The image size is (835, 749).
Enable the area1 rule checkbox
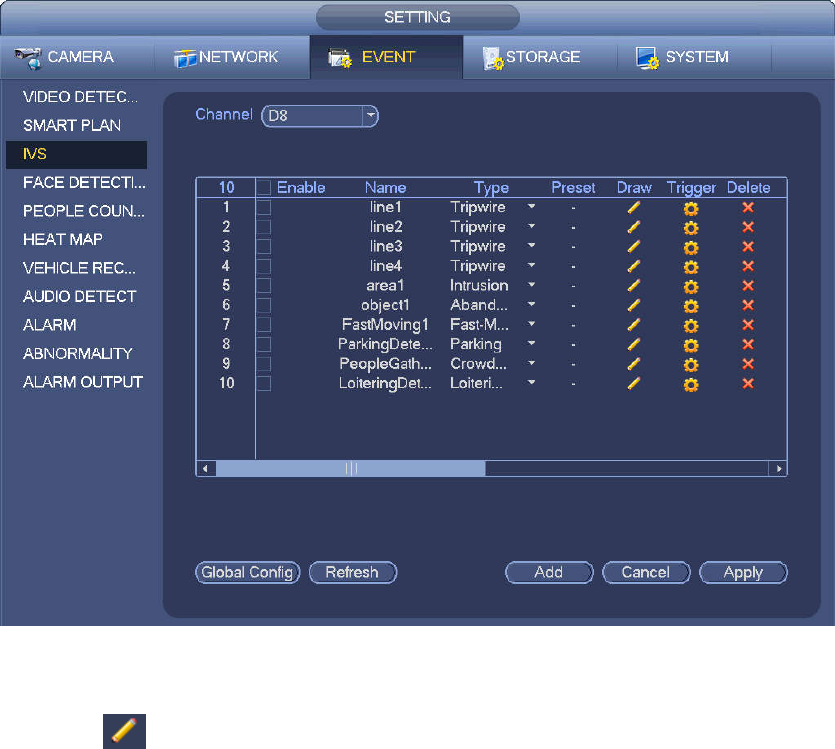[264, 286]
